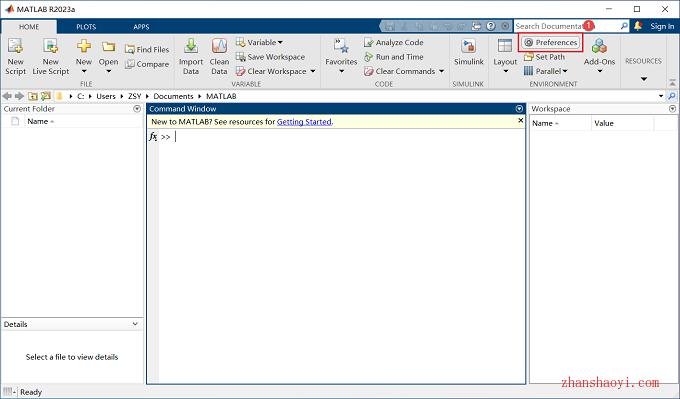Click the Search Documentation field
The height and width of the screenshot is (399, 680).
[x=567, y=26]
